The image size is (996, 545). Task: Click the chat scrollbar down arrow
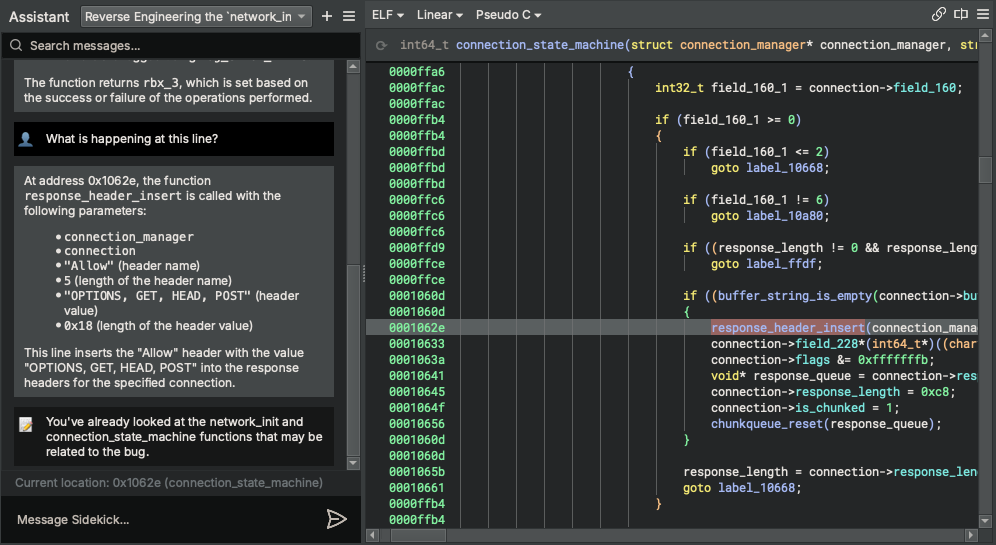(x=353, y=463)
